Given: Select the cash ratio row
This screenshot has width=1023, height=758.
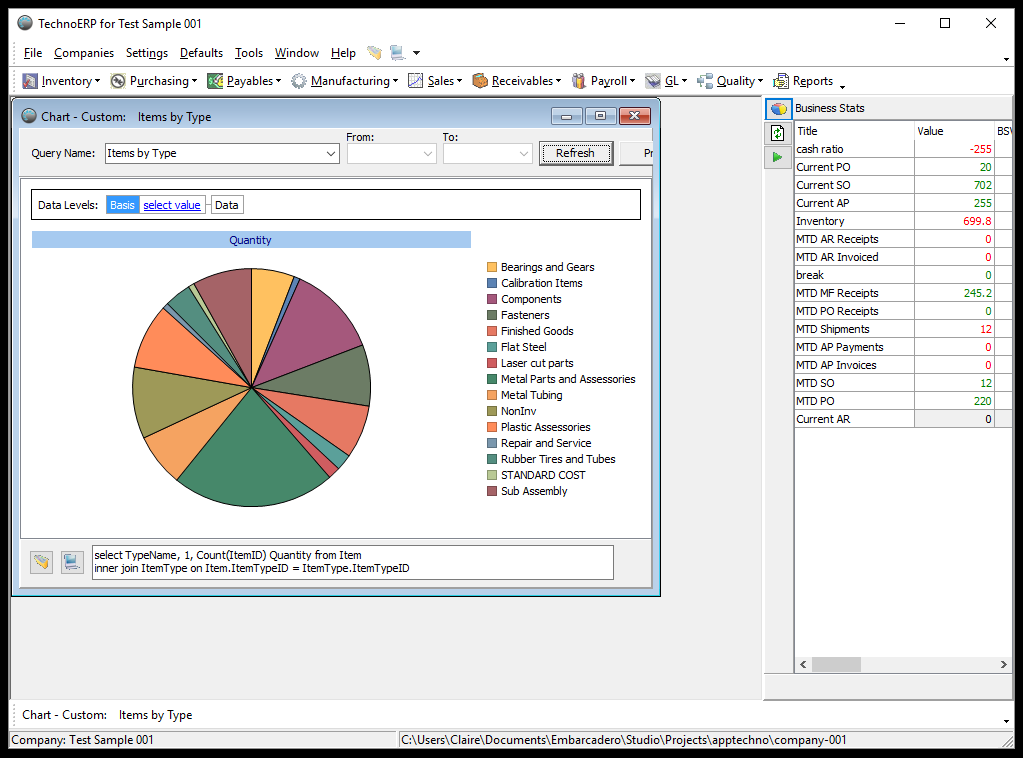Looking at the screenshot, I should pyautogui.click(x=903, y=149).
